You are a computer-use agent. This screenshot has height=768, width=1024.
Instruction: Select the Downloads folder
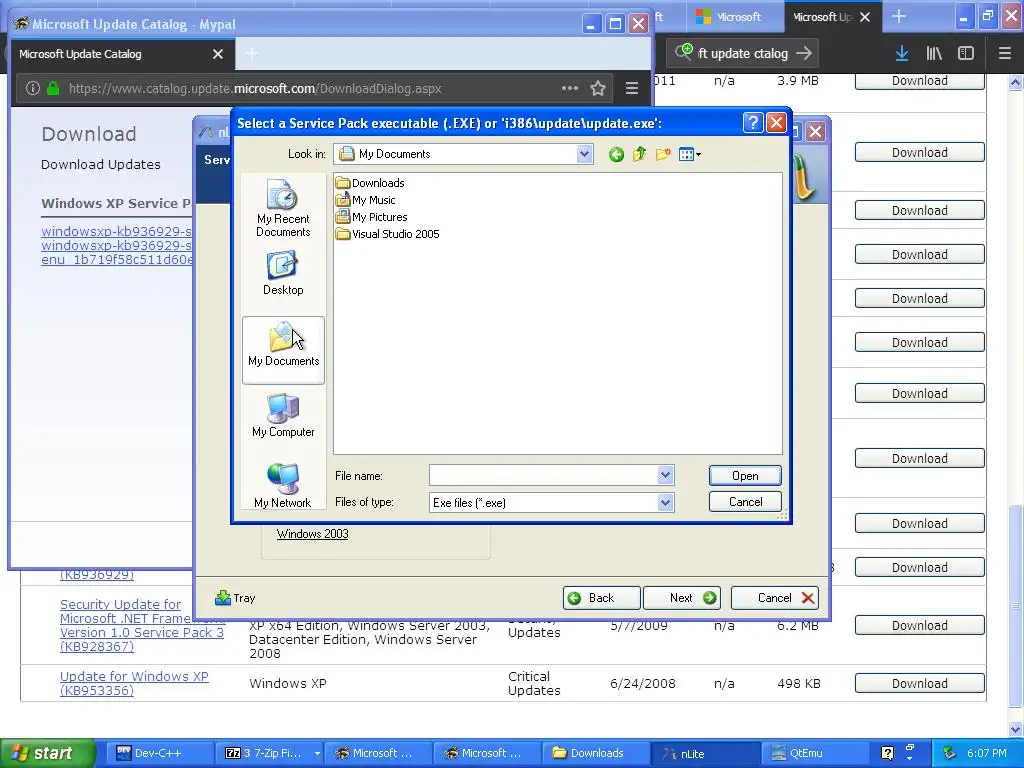[x=370, y=183]
